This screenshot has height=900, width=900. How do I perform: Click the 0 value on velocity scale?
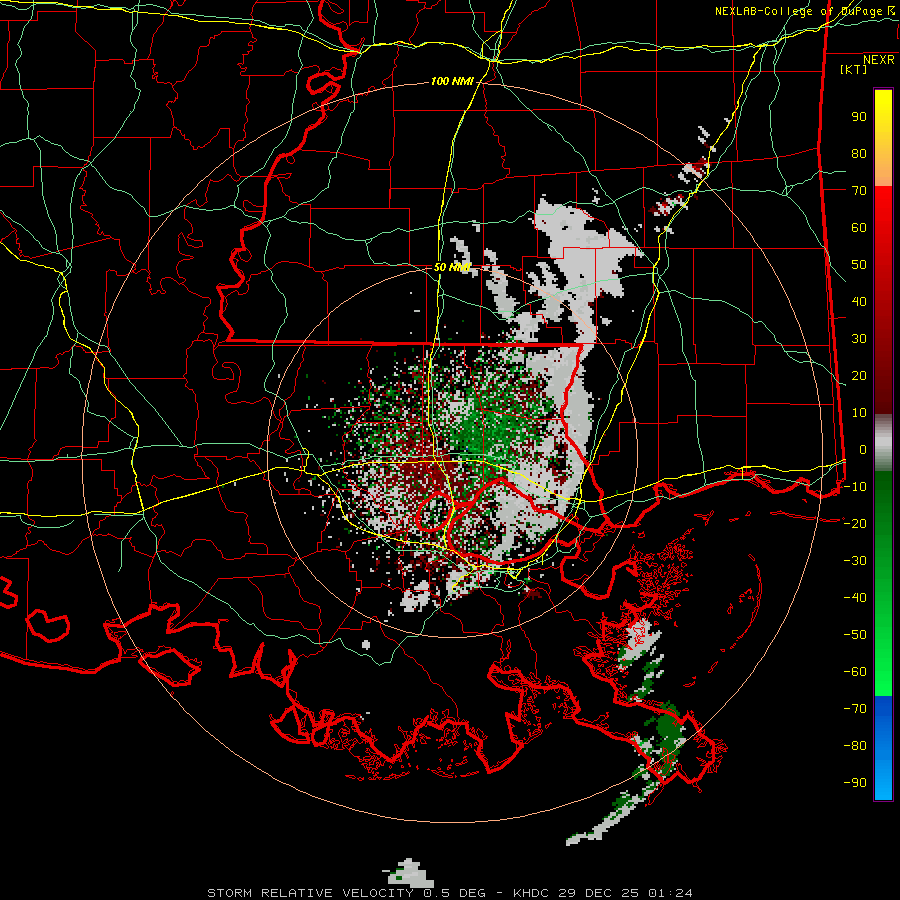click(x=863, y=449)
